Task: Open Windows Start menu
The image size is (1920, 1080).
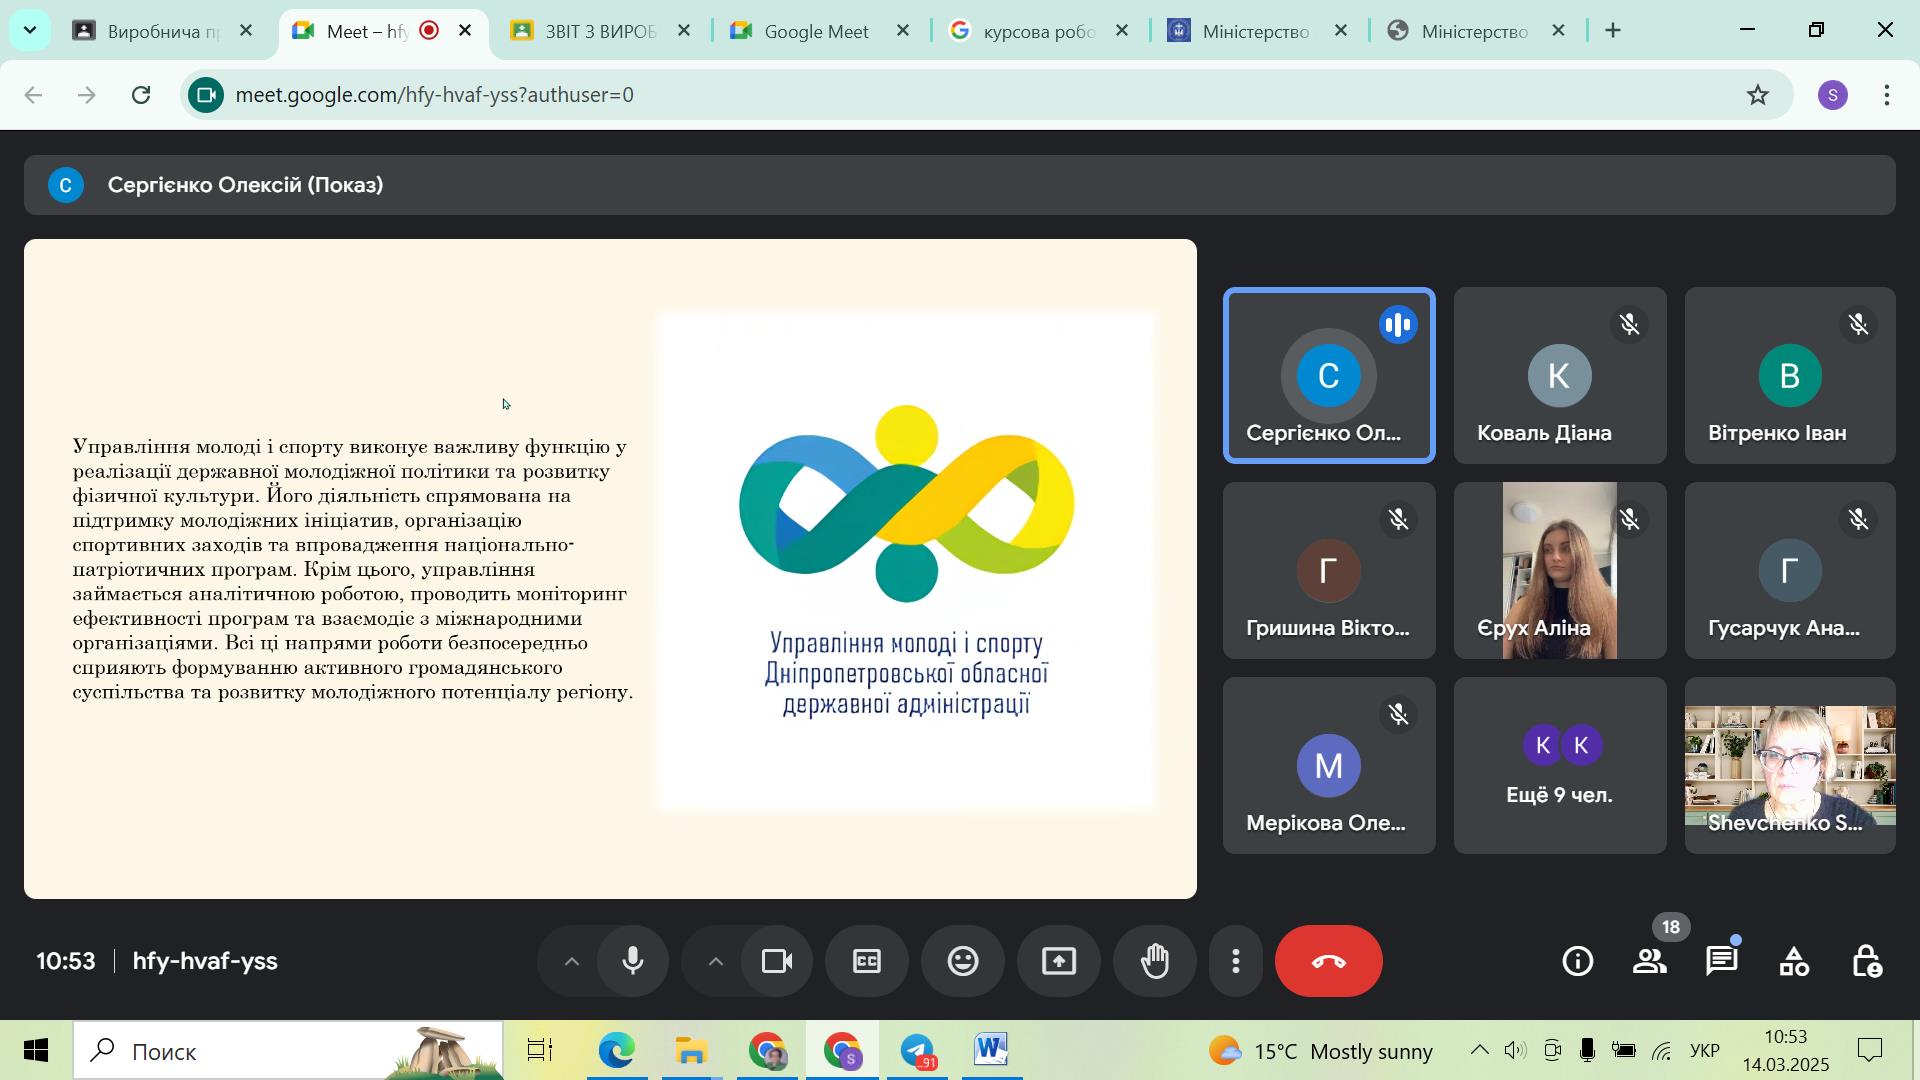Action: click(36, 1051)
